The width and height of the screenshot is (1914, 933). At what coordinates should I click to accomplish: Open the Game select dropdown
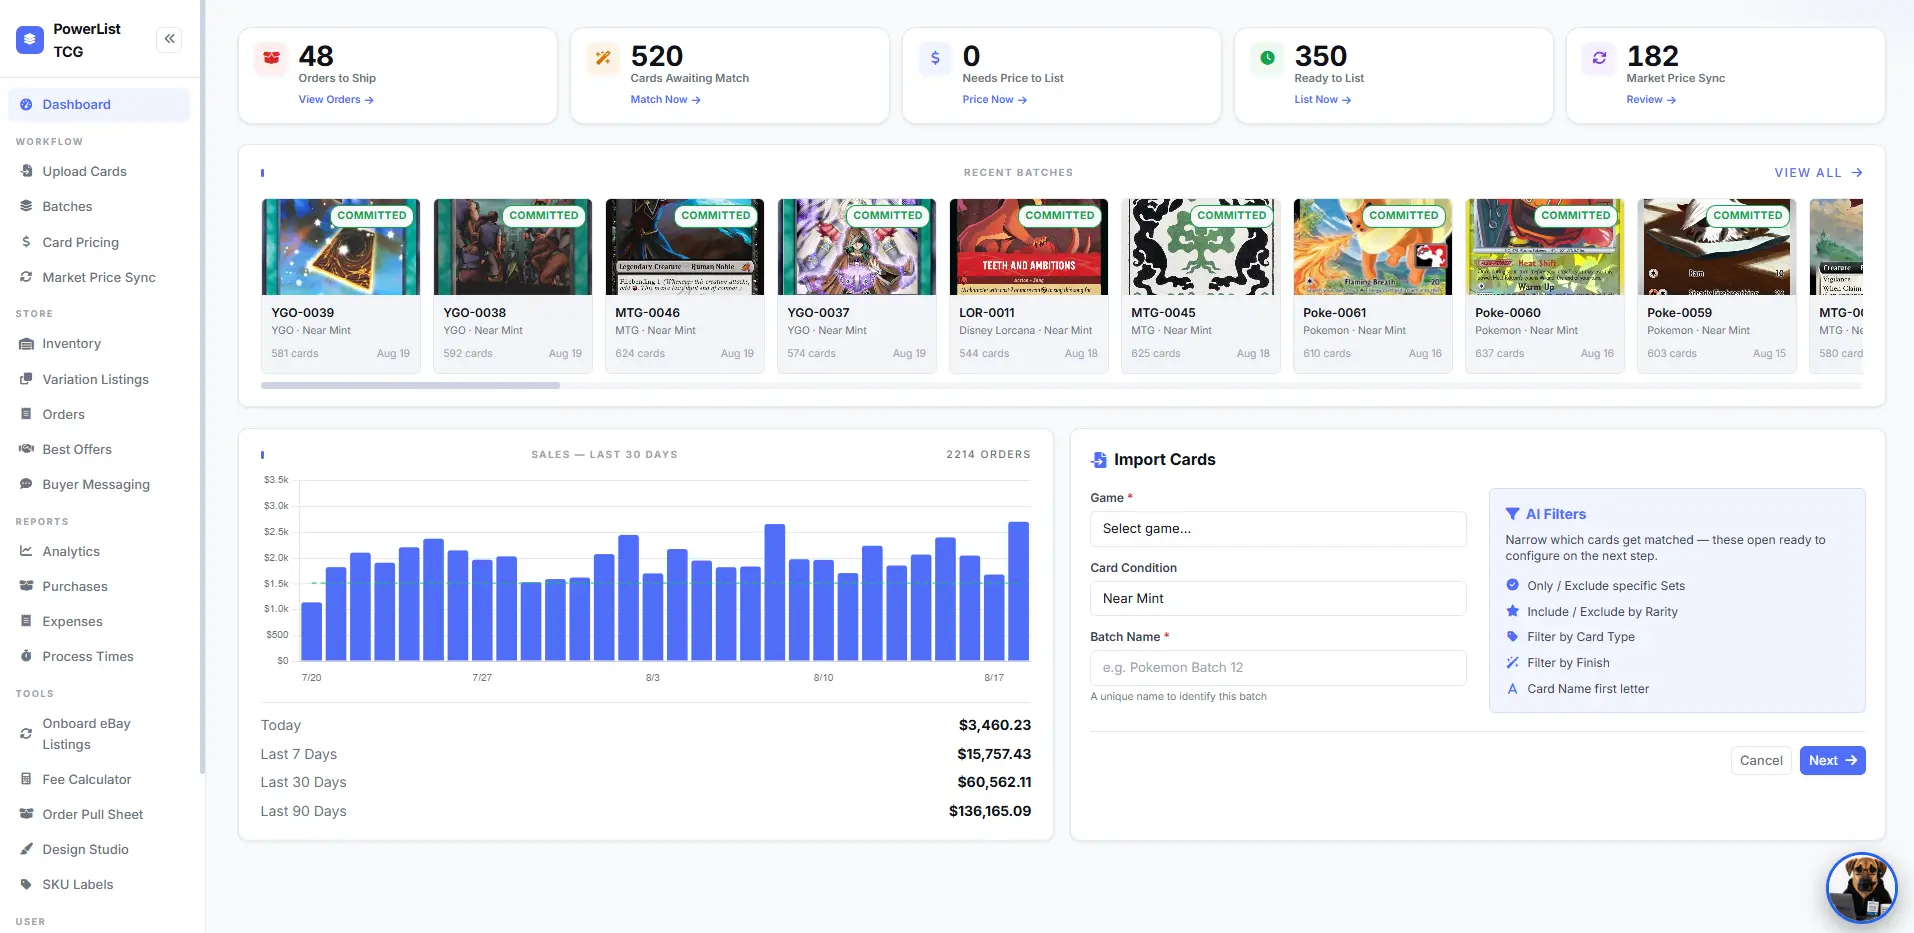point(1278,529)
